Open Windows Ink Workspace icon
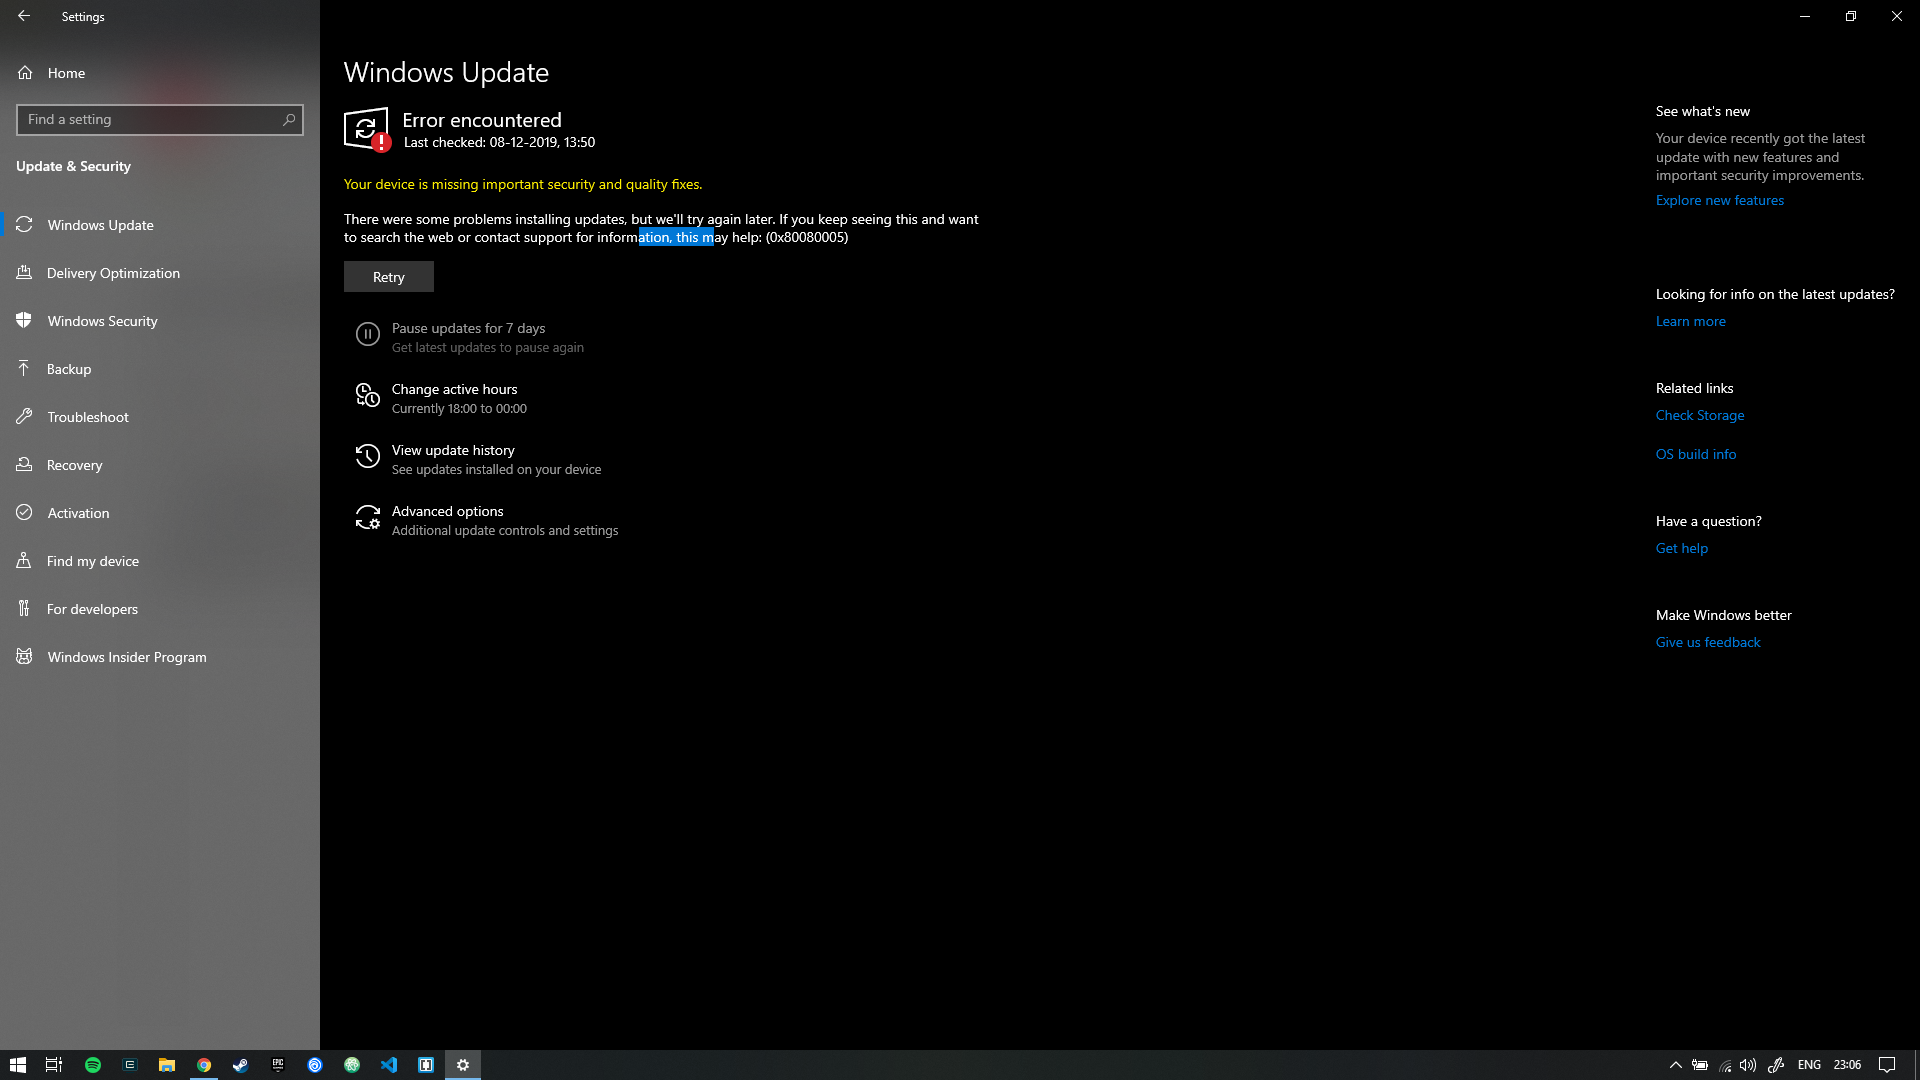The height and width of the screenshot is (1080, 1920). [x=1776, y=1065]
